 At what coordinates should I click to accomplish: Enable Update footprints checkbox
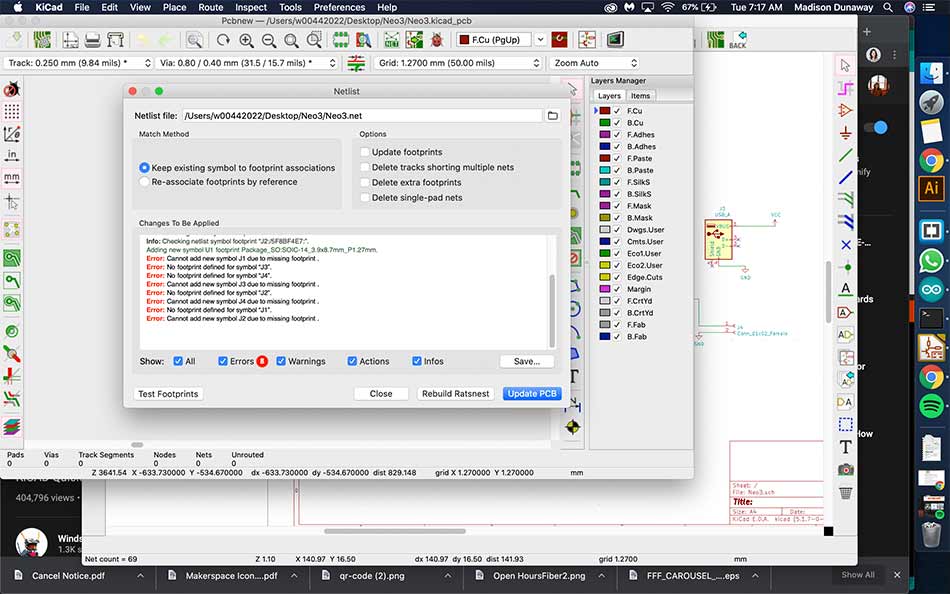(365, 152)
